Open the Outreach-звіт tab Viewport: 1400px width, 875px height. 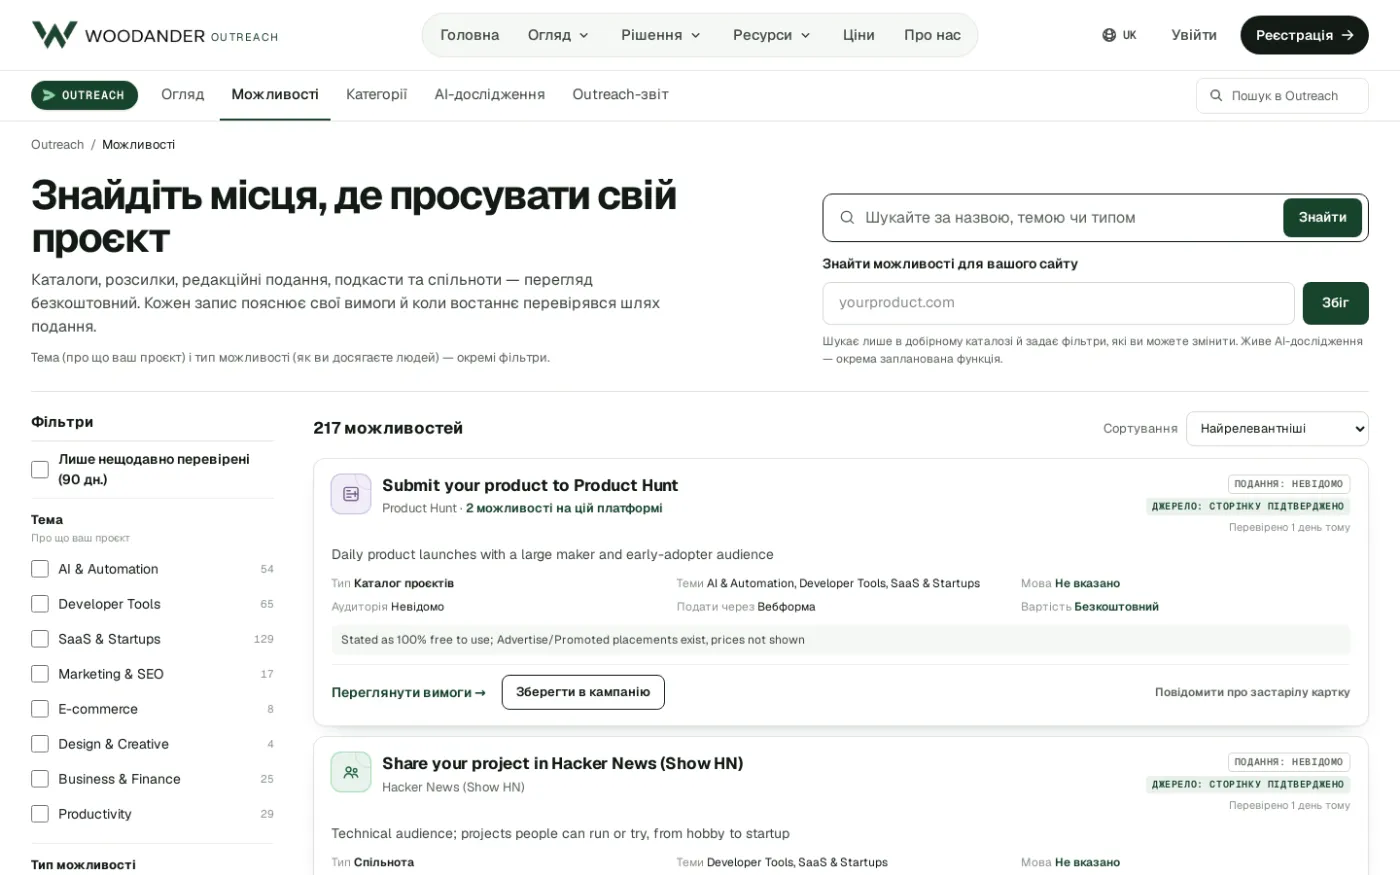click(x=620, y=95)
